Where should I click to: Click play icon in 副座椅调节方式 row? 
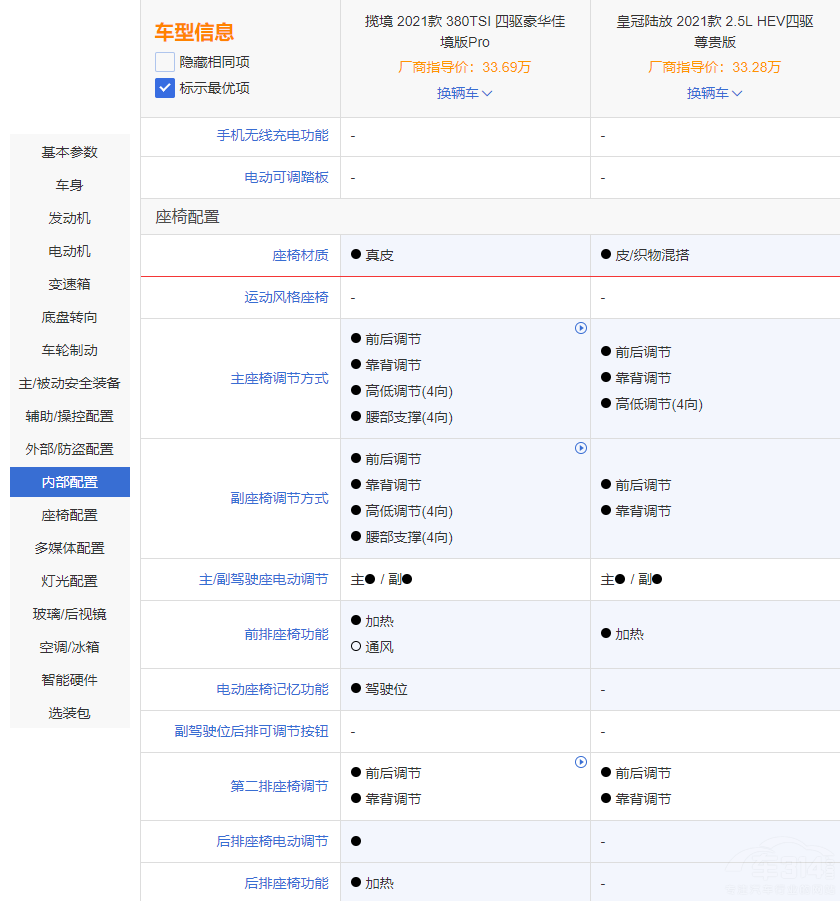point(581,448)
